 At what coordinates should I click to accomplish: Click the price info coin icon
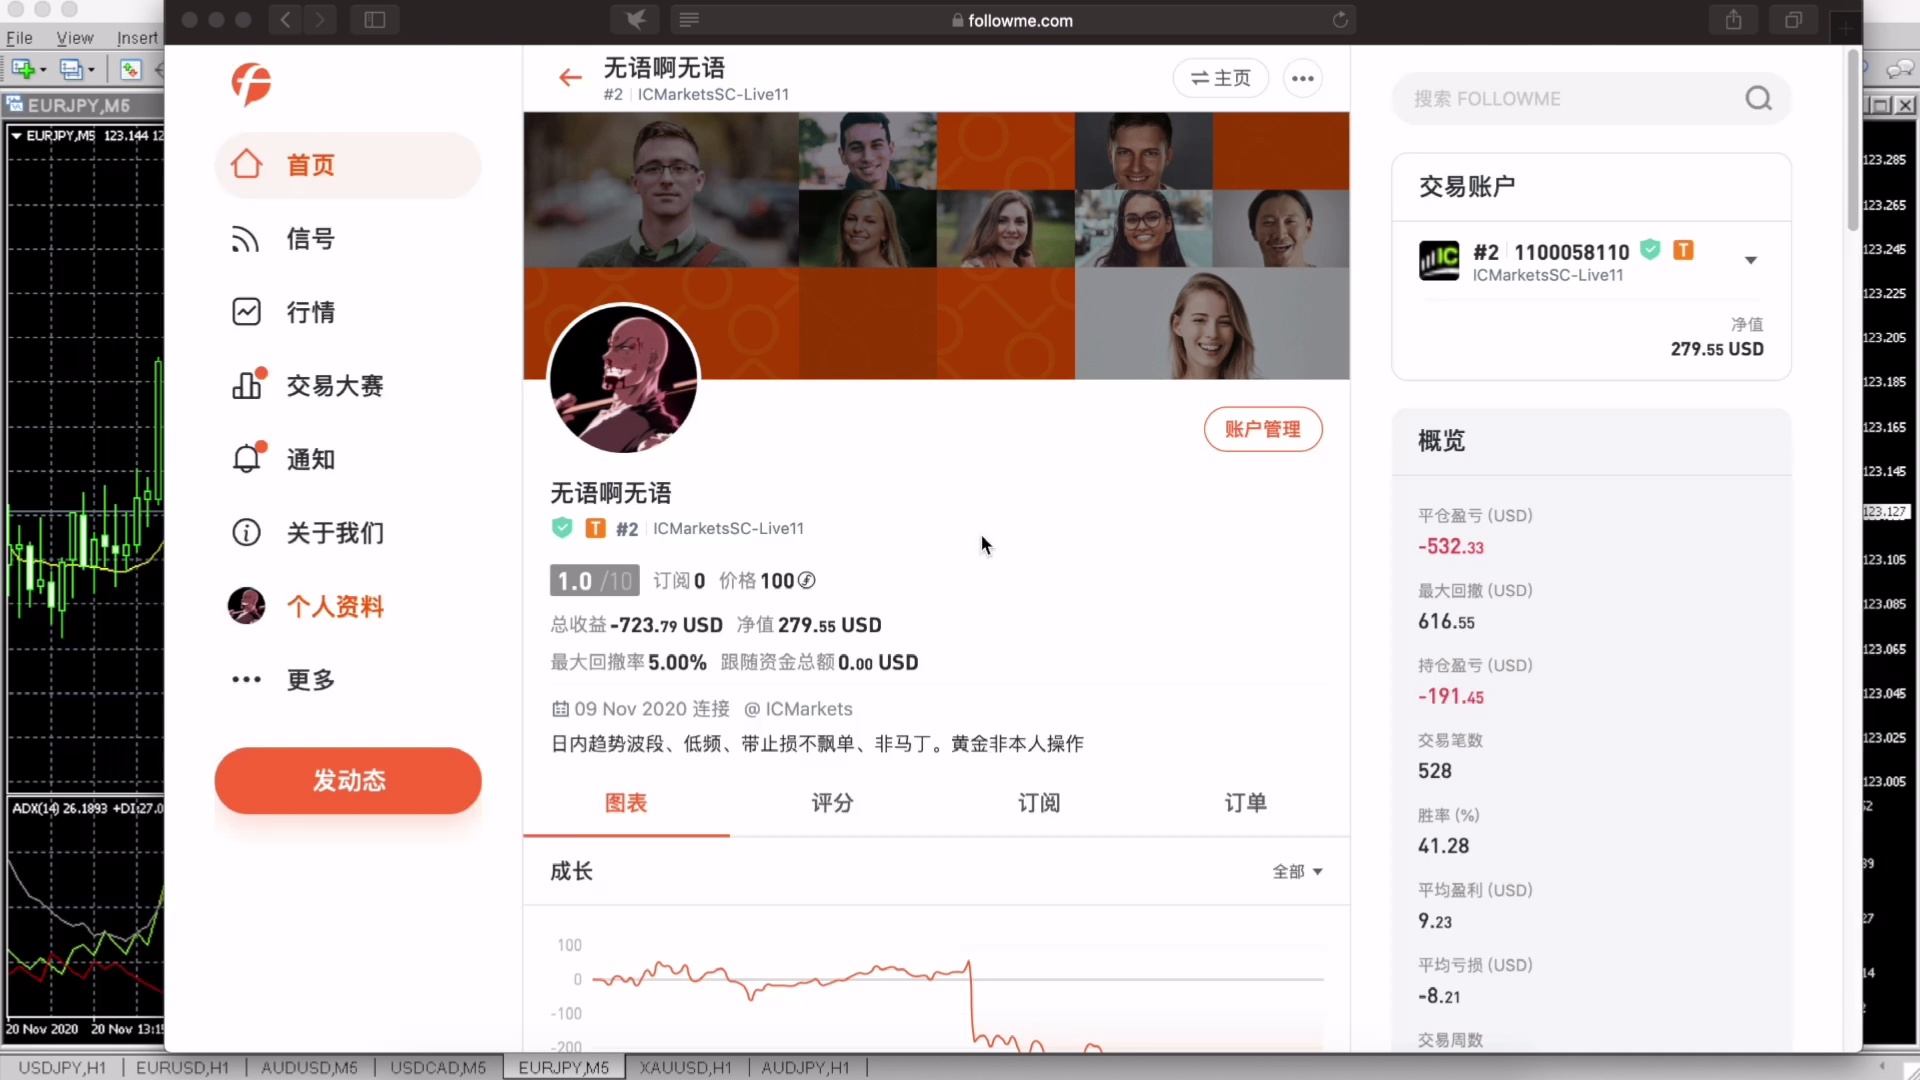(807, 581)
